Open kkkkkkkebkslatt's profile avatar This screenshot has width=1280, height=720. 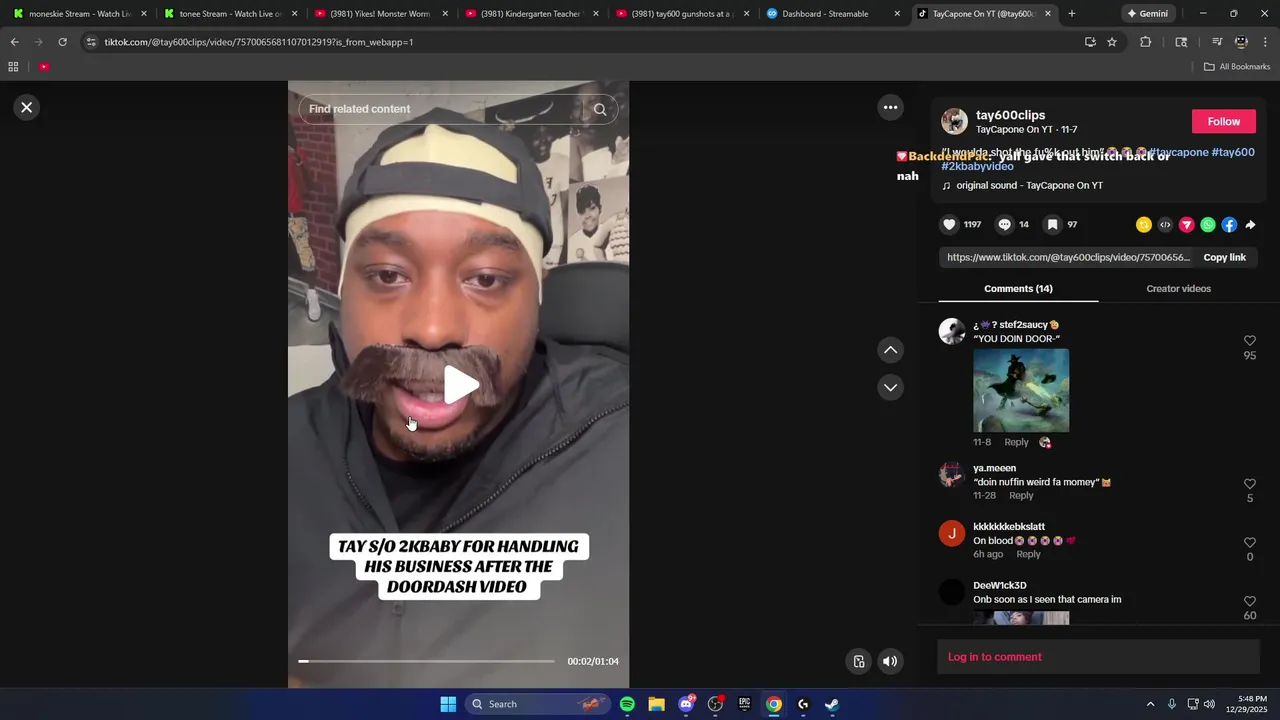click(951, 533)
